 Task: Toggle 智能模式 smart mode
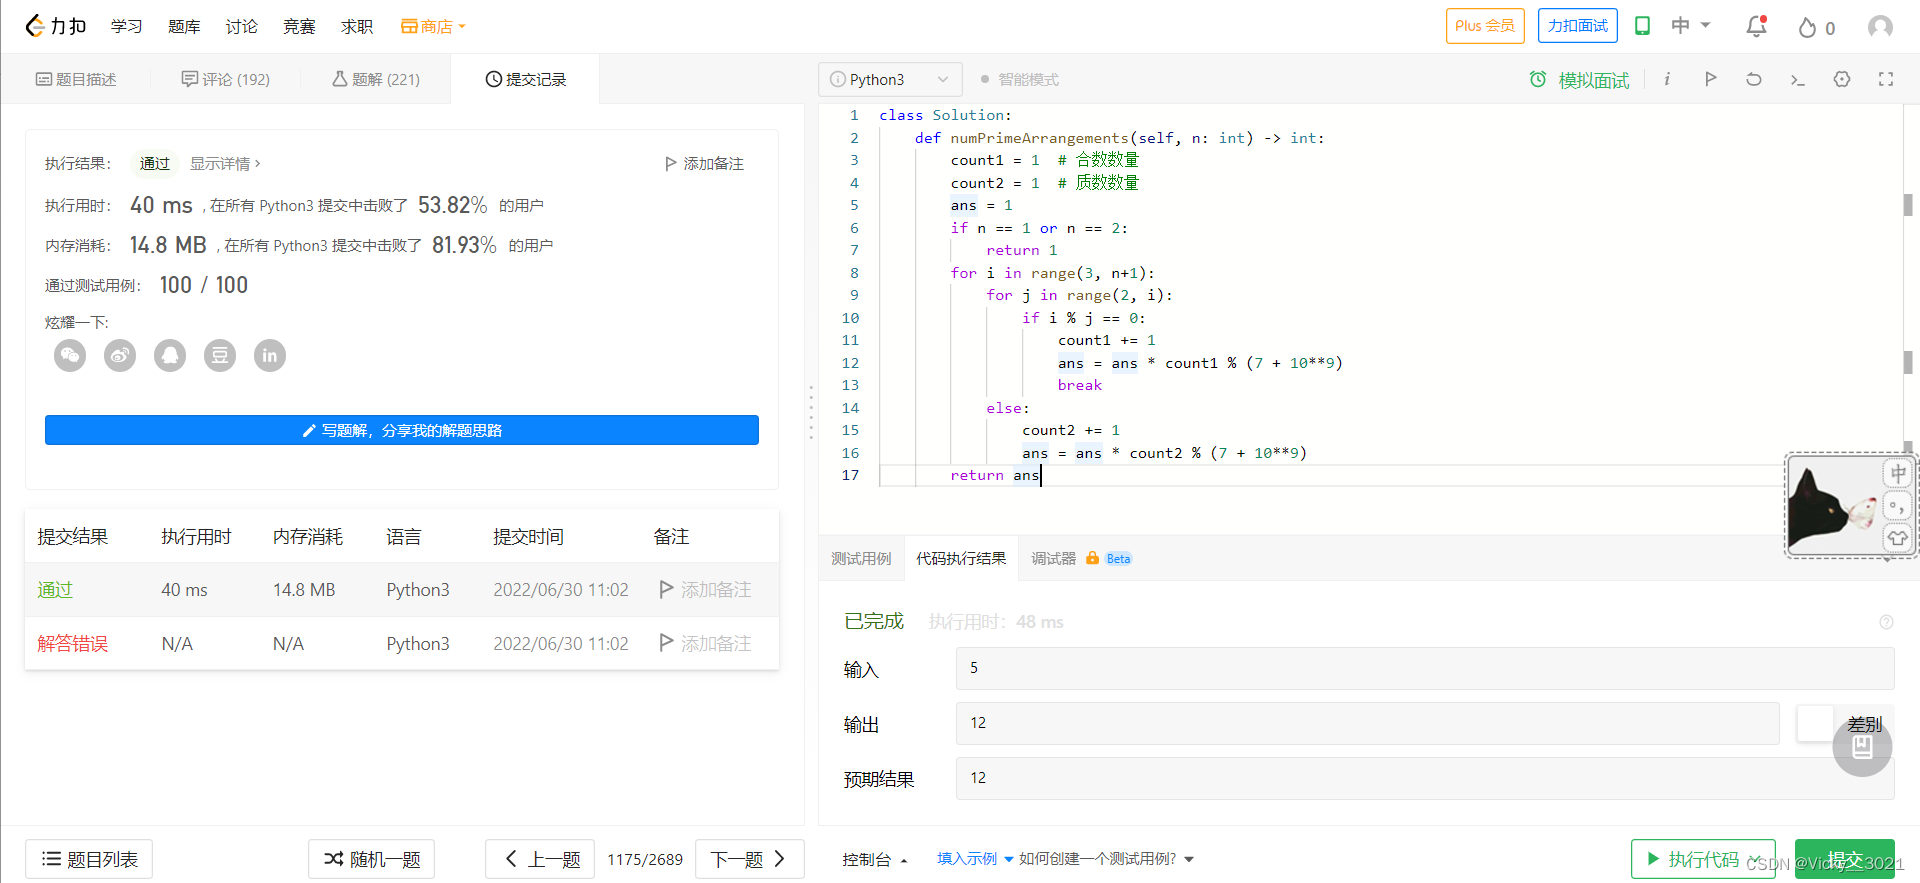(x=1020, y=79)
